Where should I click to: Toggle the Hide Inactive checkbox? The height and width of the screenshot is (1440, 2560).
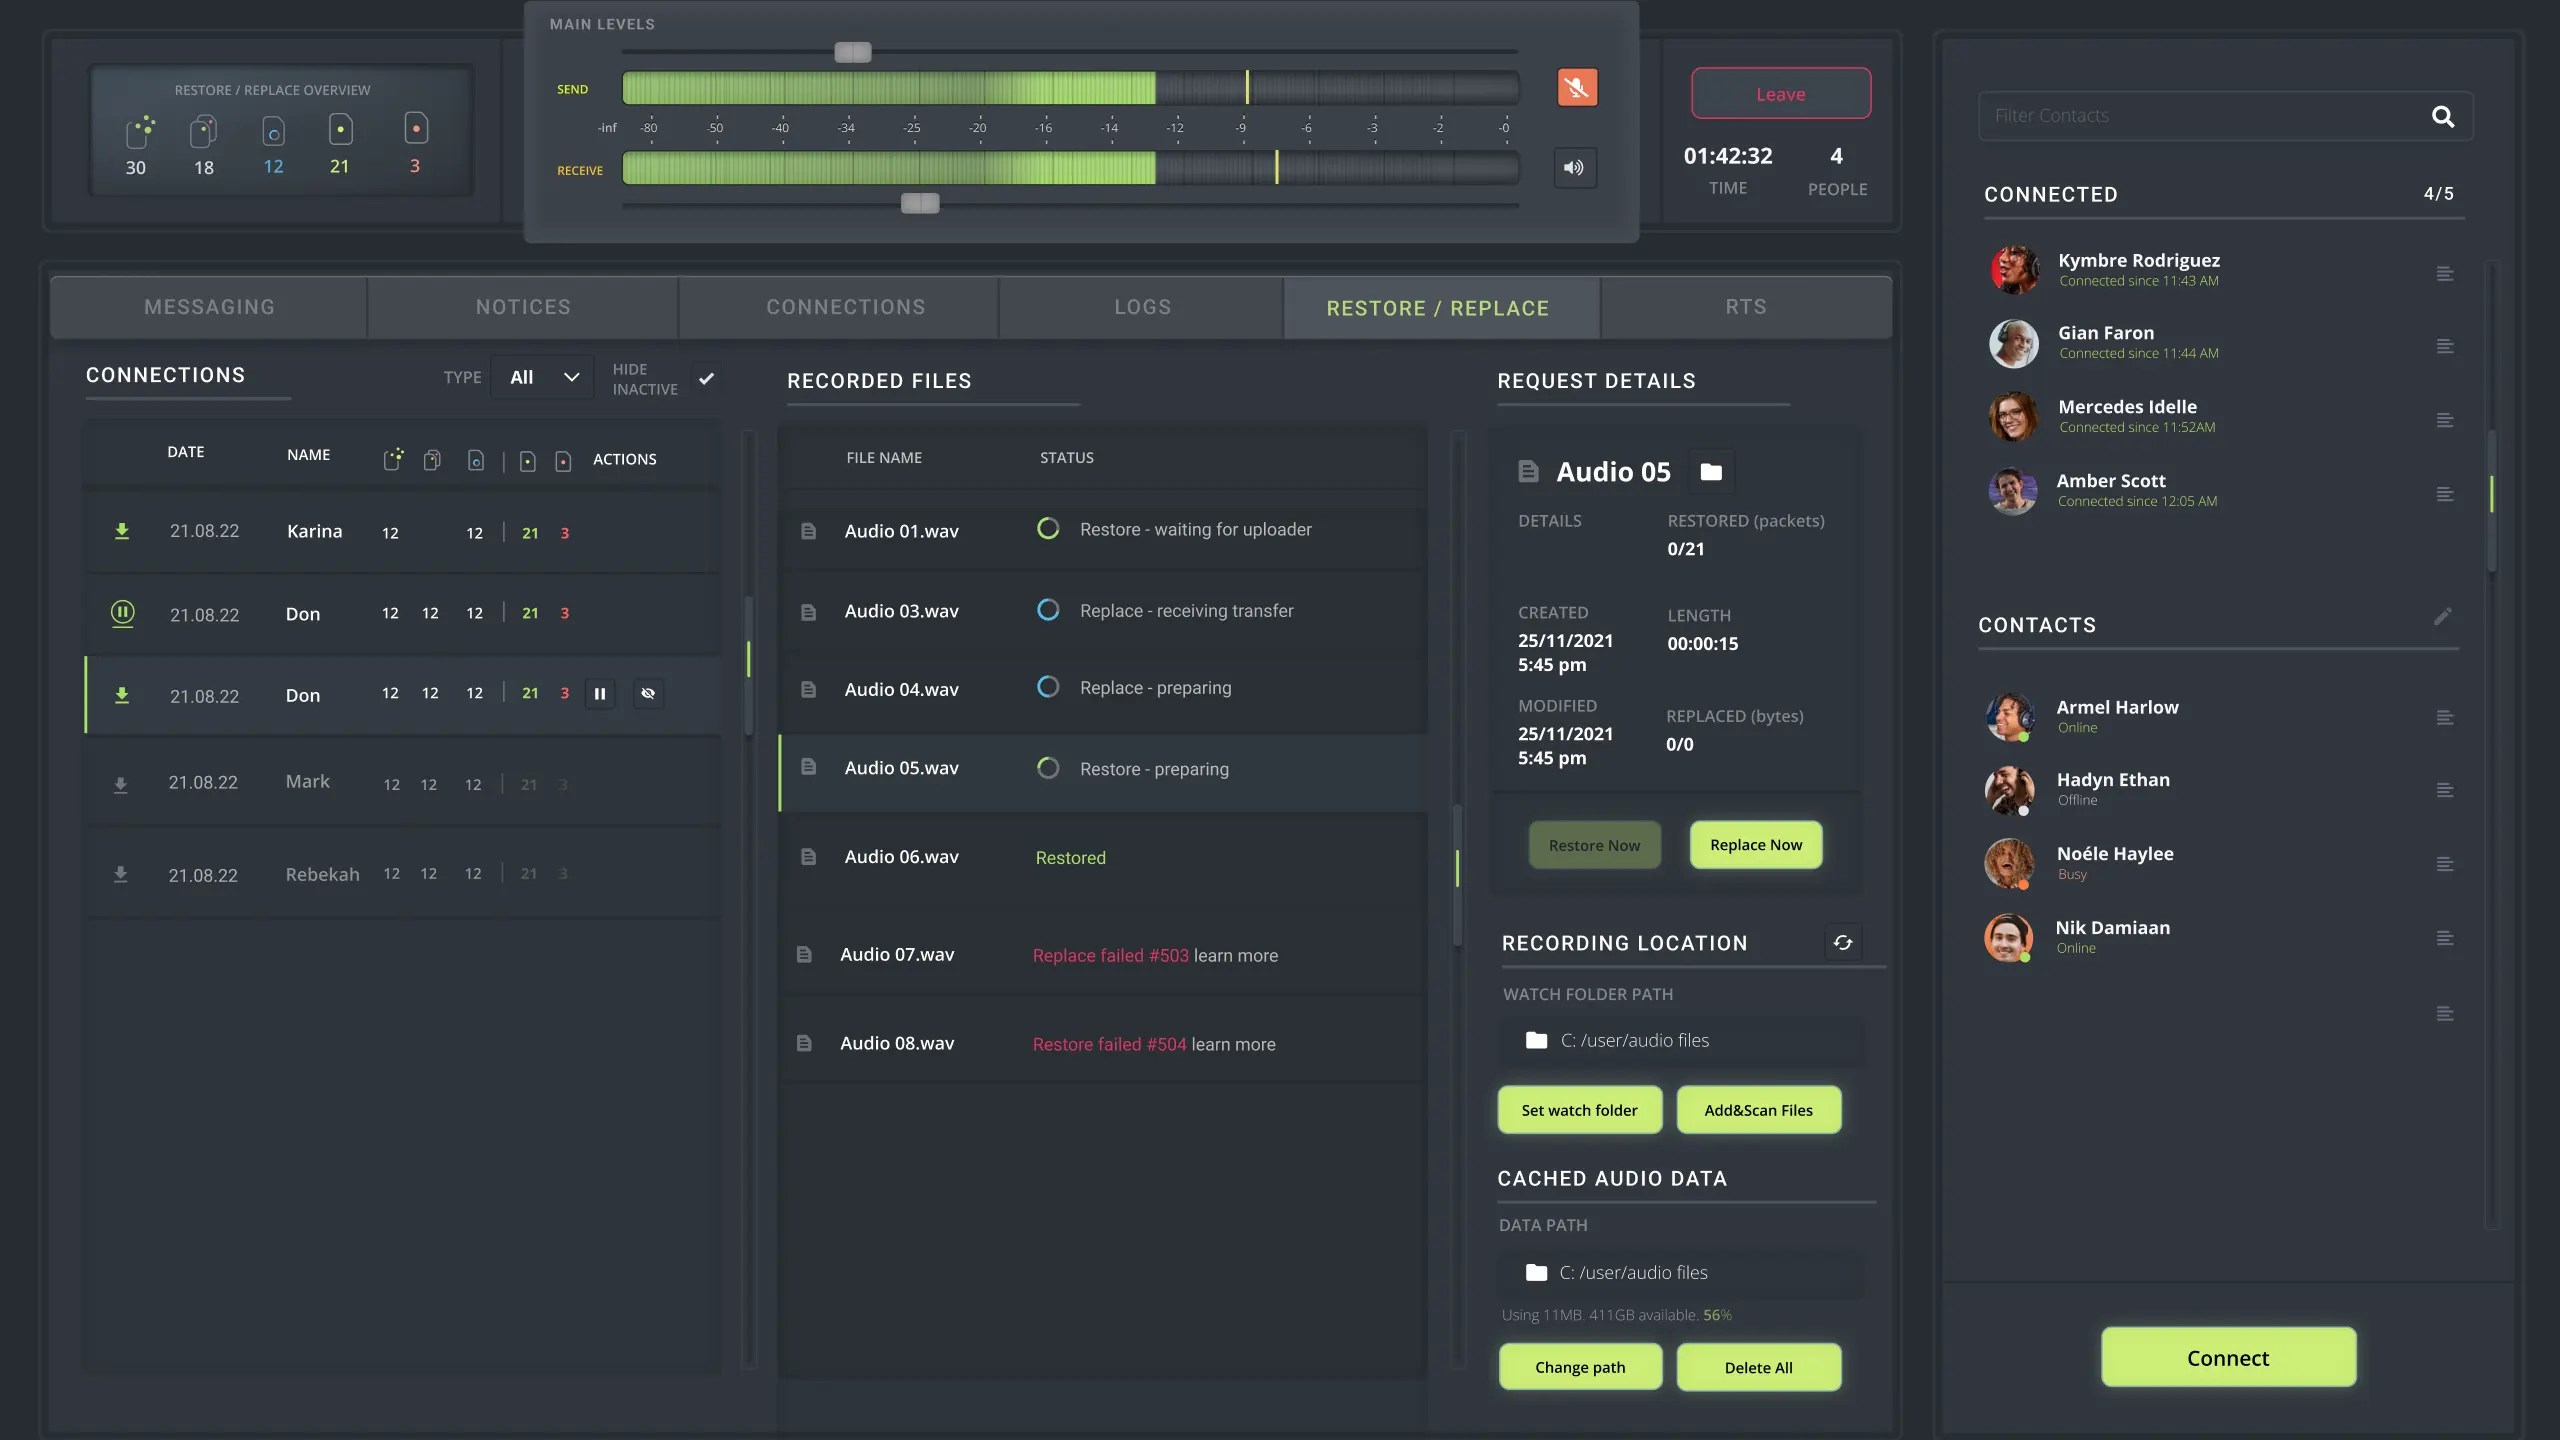706,379
